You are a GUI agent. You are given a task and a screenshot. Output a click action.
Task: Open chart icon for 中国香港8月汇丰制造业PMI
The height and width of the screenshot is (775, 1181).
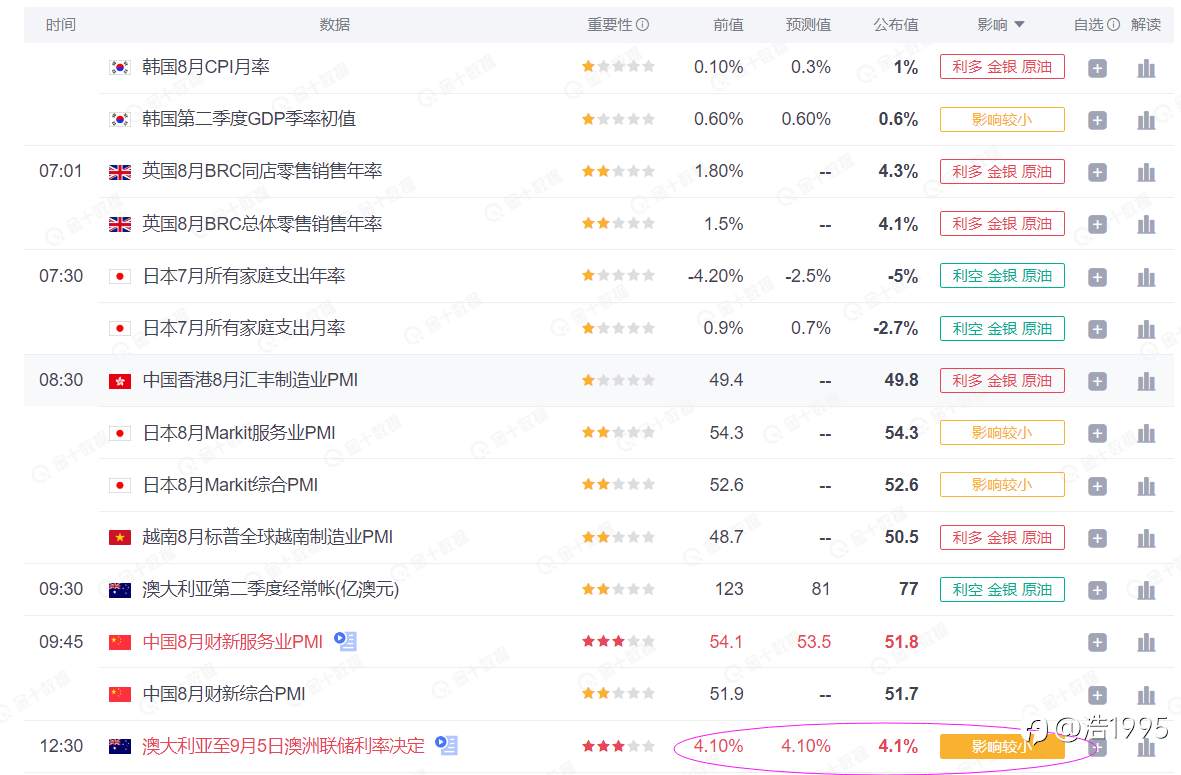(x=1146, y=381)
